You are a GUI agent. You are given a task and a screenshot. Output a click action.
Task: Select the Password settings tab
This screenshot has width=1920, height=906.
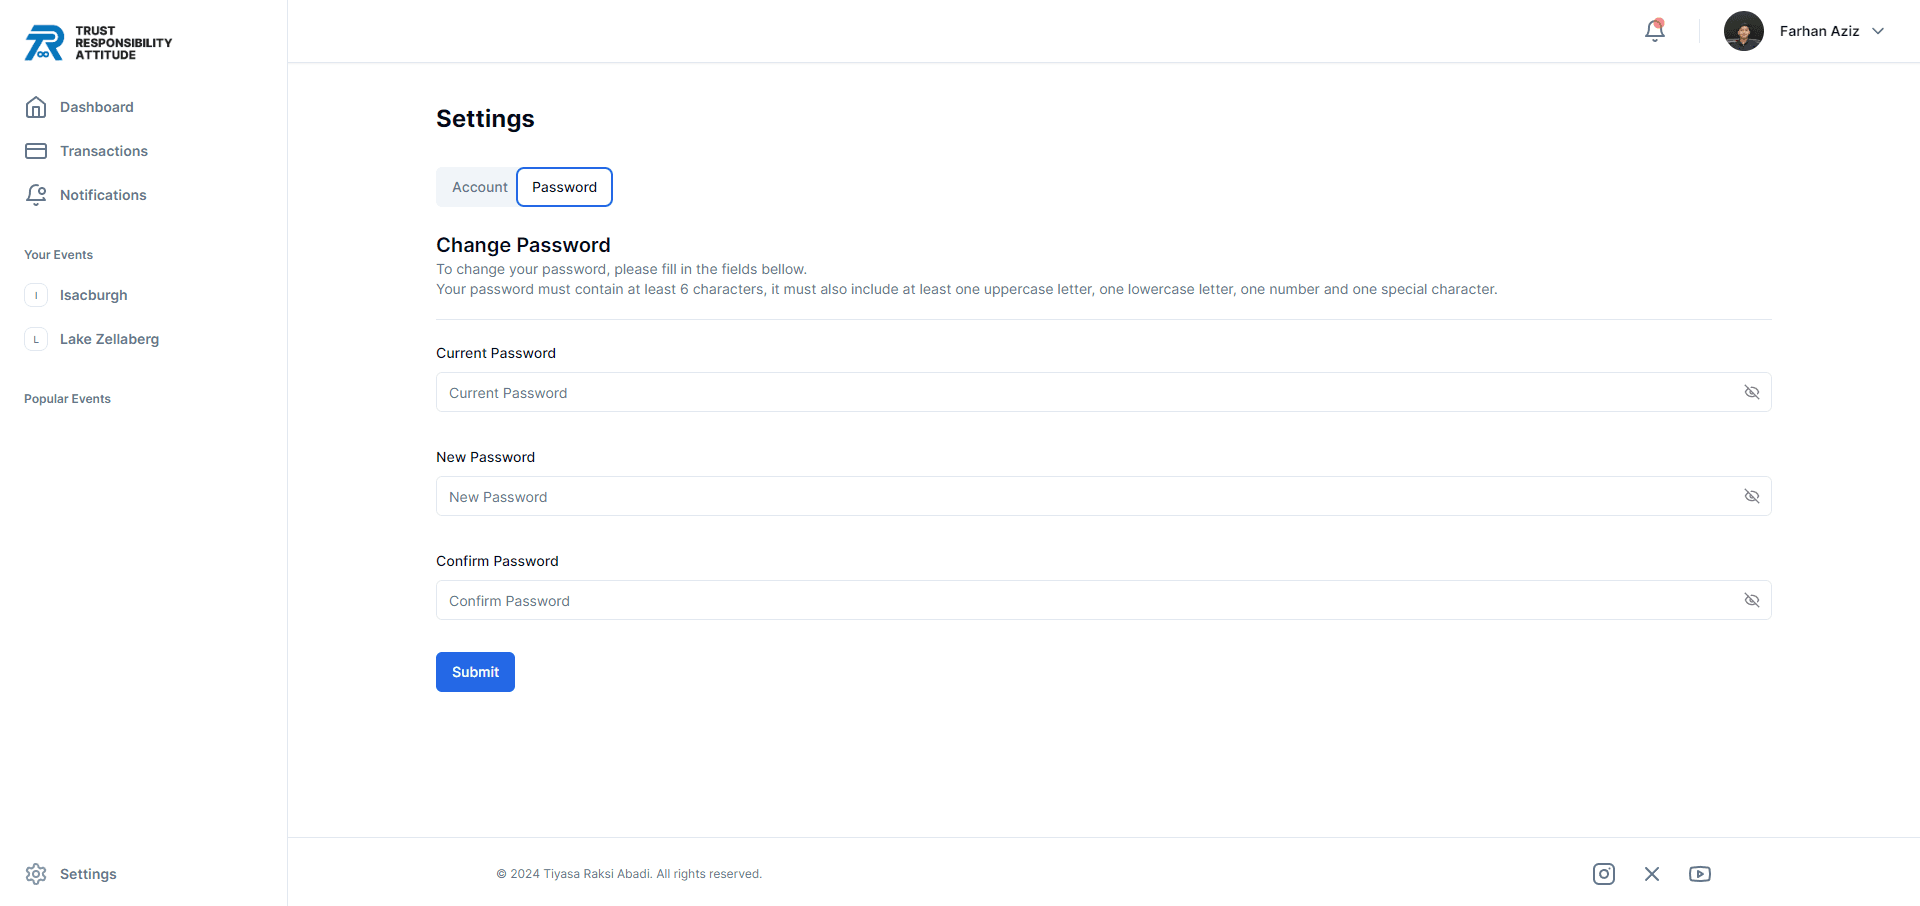(564, 187)
